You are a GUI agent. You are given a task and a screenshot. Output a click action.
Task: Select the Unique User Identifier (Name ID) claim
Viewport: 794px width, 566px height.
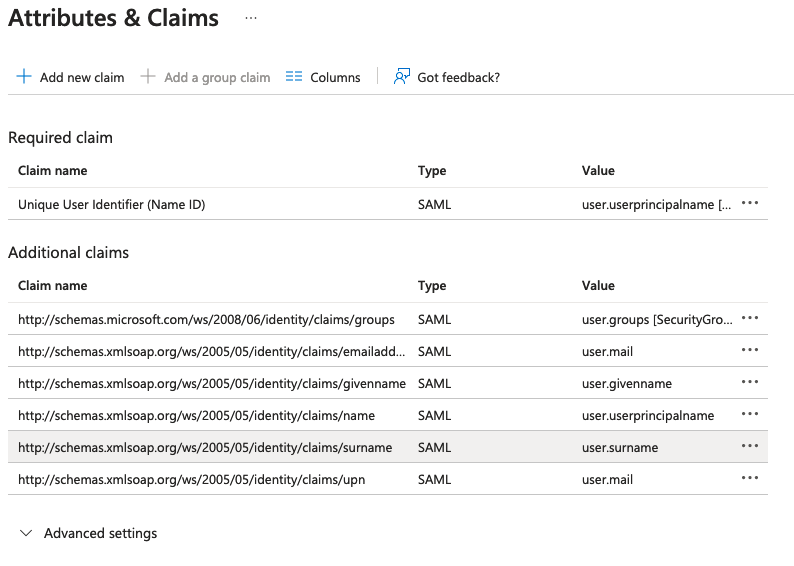coord(111,204)
